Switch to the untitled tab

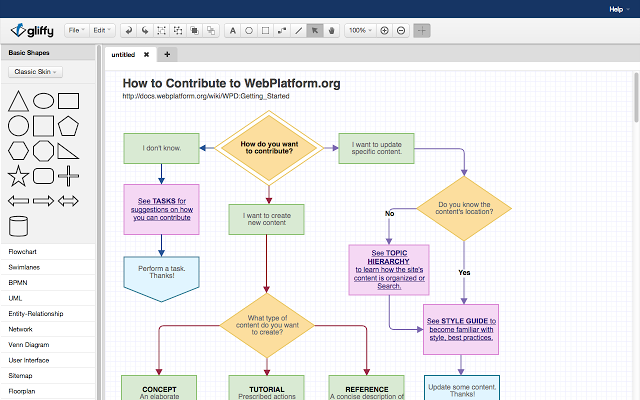tap(124, 54)
